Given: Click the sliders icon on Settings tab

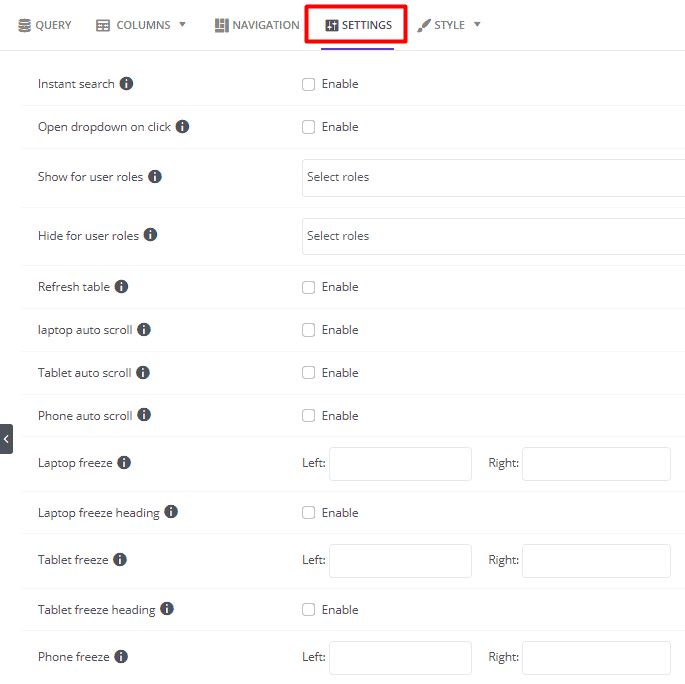Looking at the screenshot, I should (x=332, y=25).
